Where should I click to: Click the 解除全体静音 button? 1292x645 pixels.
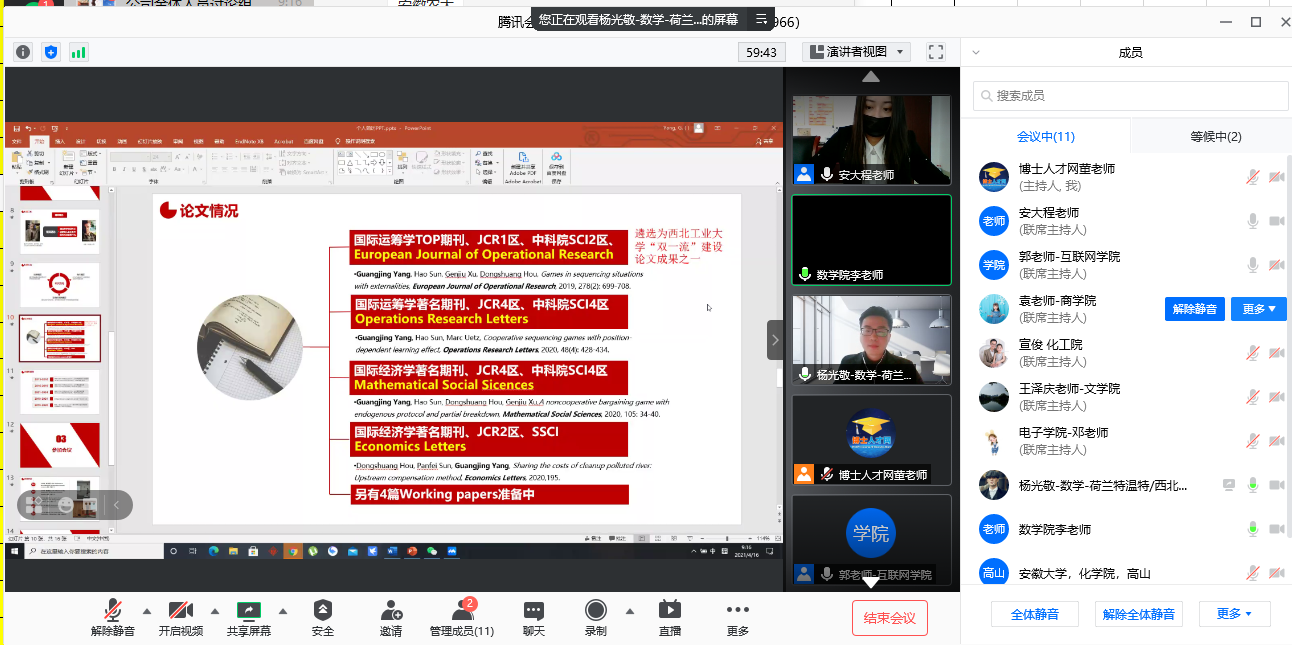(x=1139, y=614)
